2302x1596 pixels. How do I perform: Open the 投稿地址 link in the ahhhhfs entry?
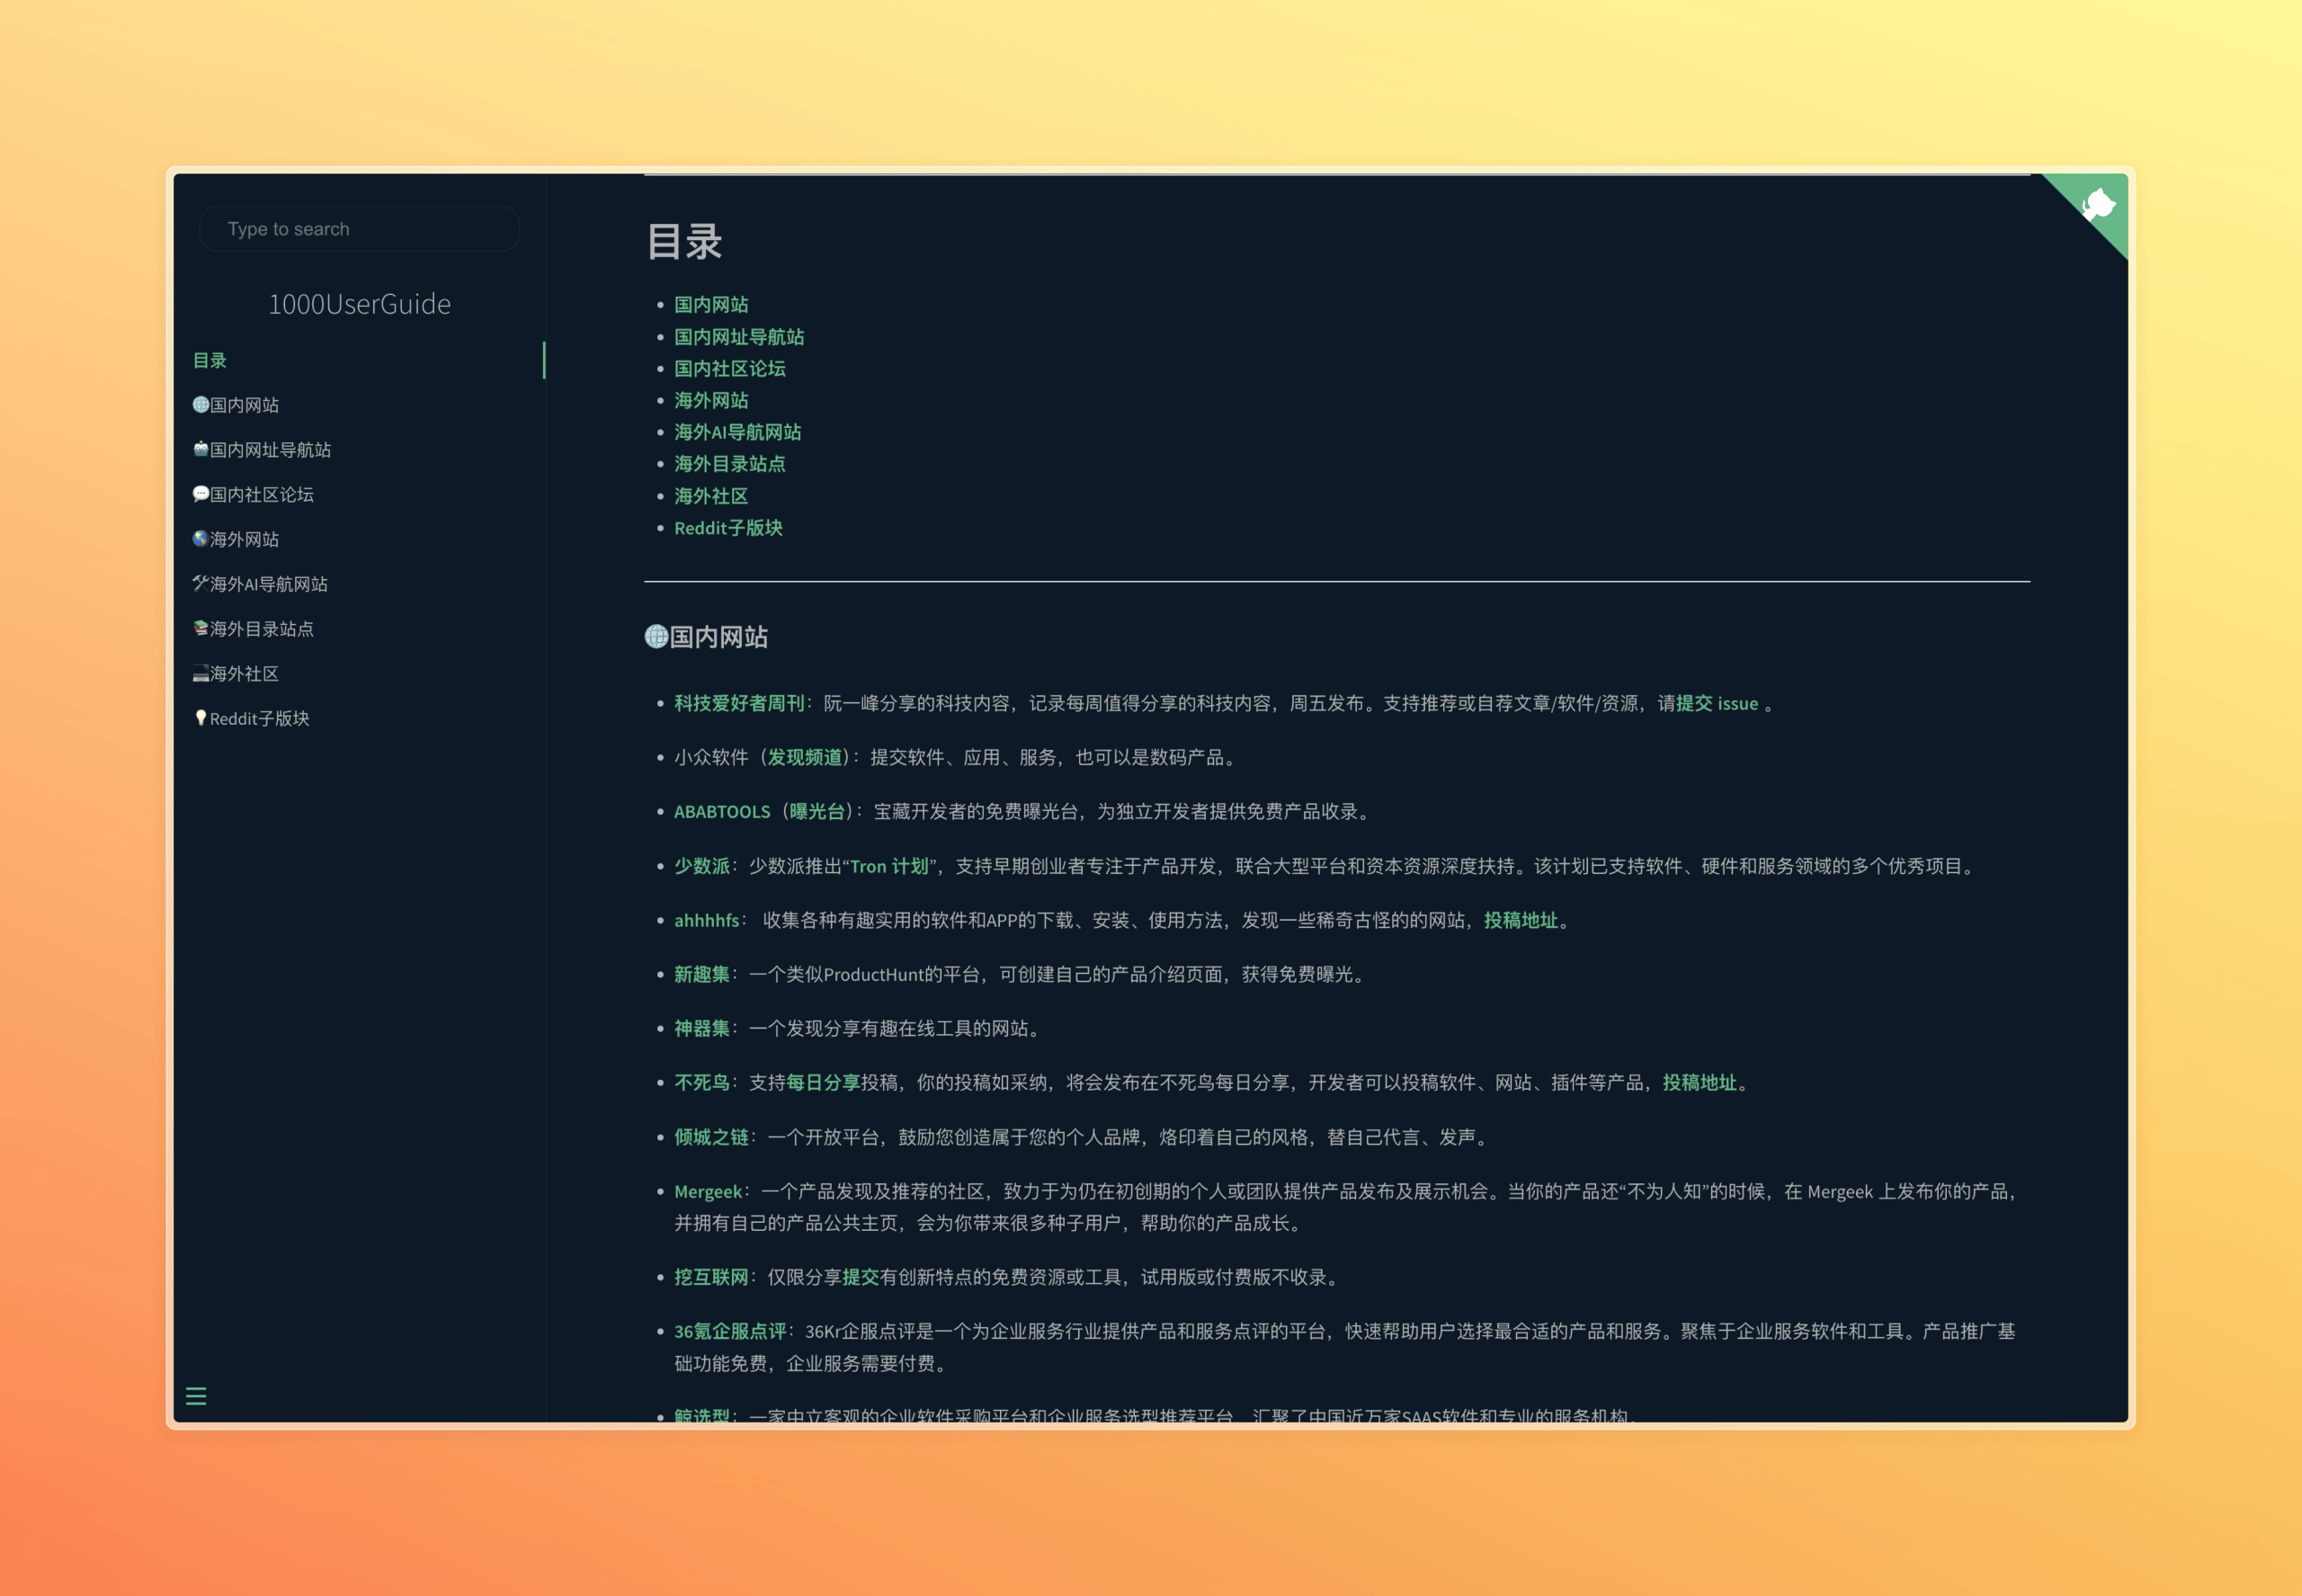tap(1521, 920)
